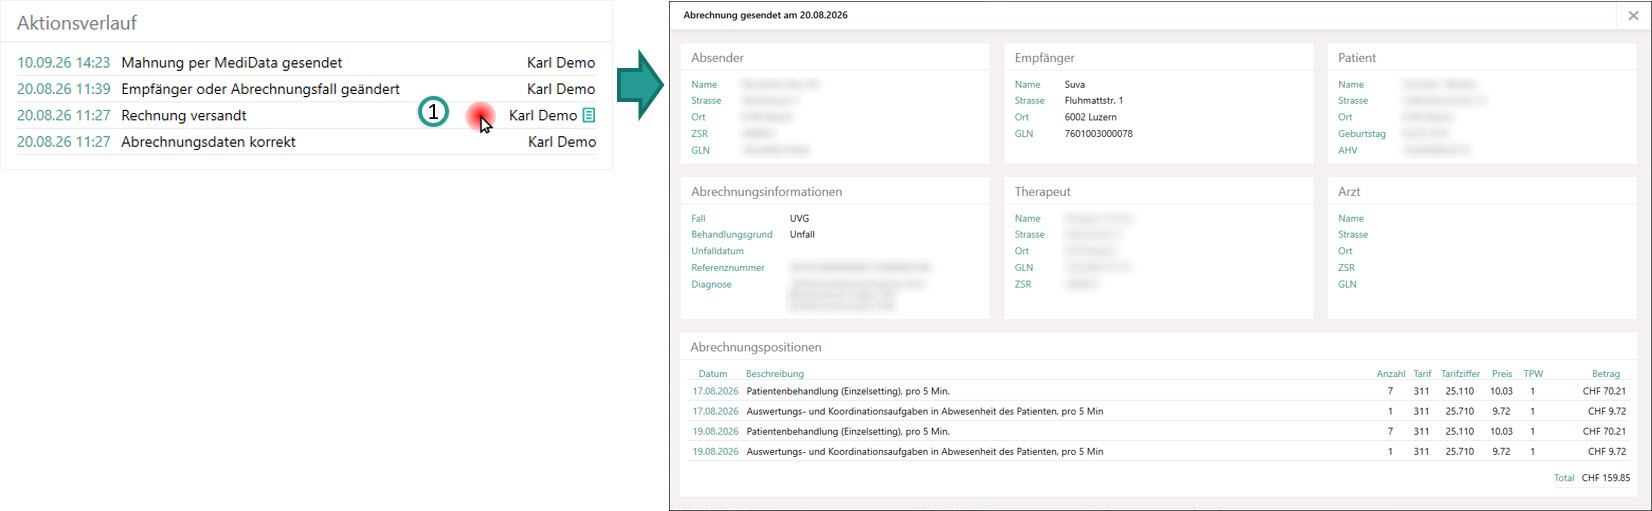The image size is (1652, 511).
Task: Click the location 6002 Luzern
Action: pos(1091,117)
